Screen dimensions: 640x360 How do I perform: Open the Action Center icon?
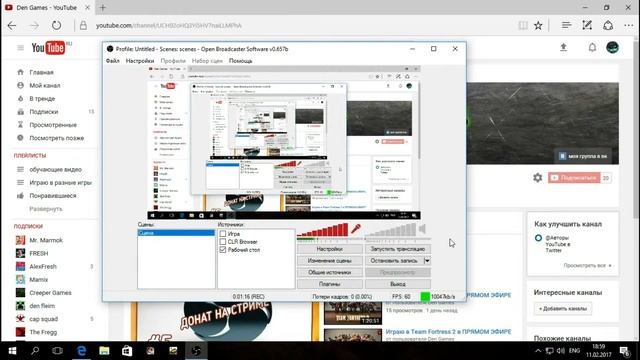point(624,351)
